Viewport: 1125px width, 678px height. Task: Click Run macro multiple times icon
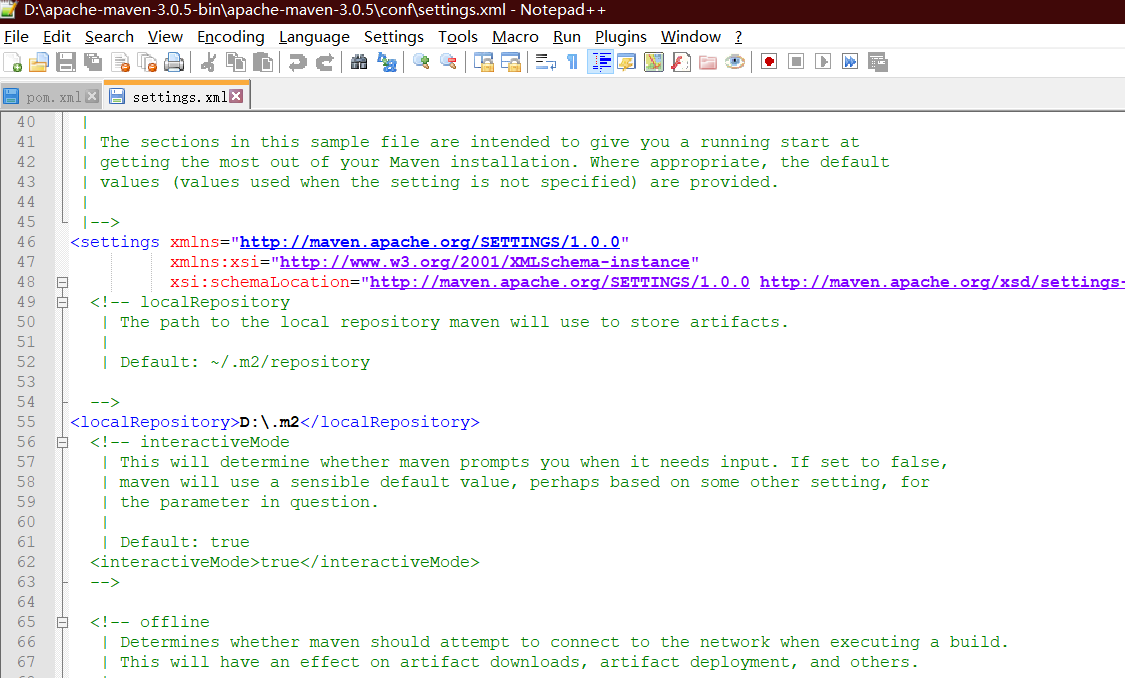(850, 62)
